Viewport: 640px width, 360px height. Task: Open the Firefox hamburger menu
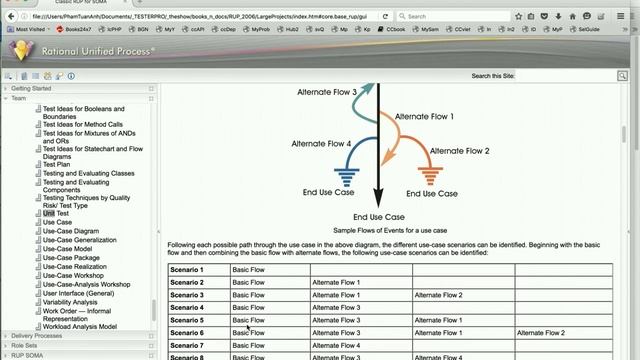[620, 16]
